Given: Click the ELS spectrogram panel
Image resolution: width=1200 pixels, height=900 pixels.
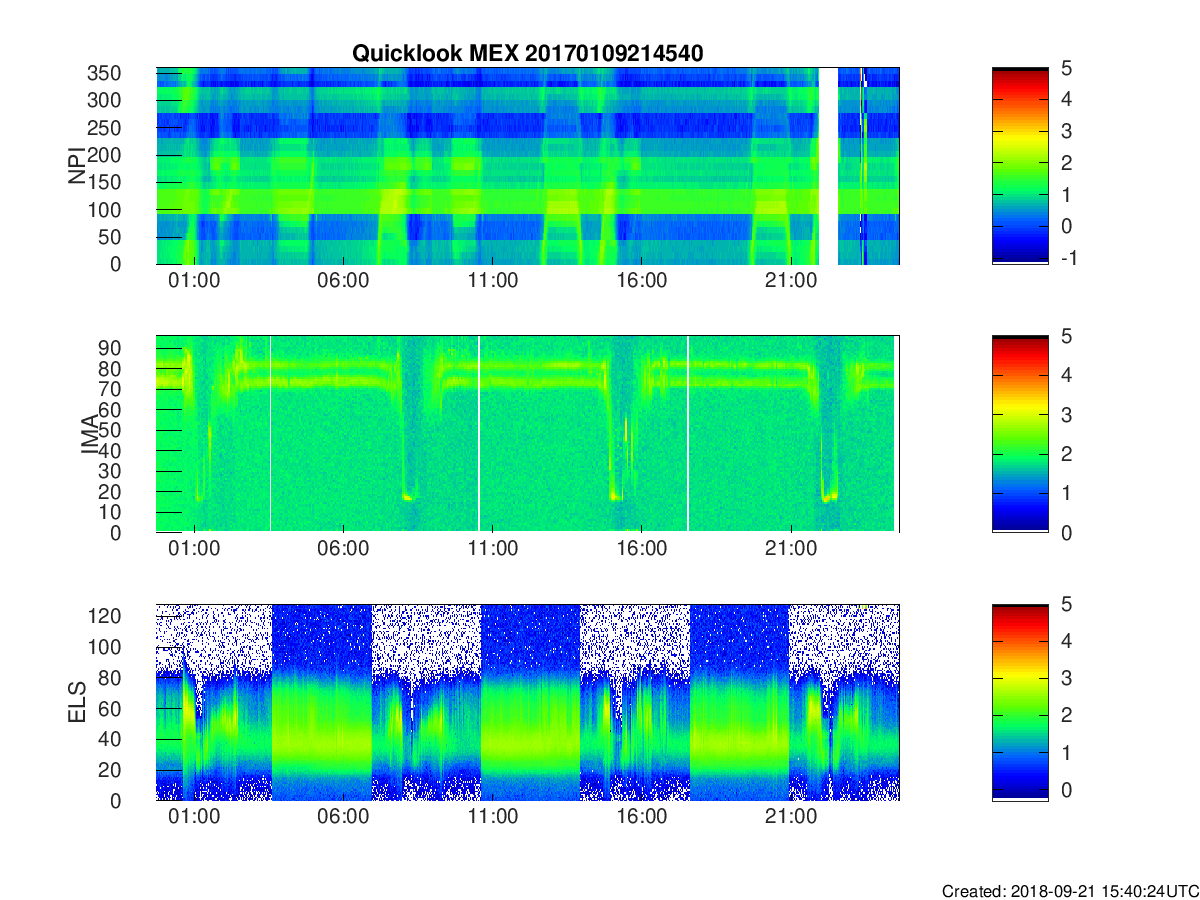Looking at the screenshot, I should coord(528,702).
